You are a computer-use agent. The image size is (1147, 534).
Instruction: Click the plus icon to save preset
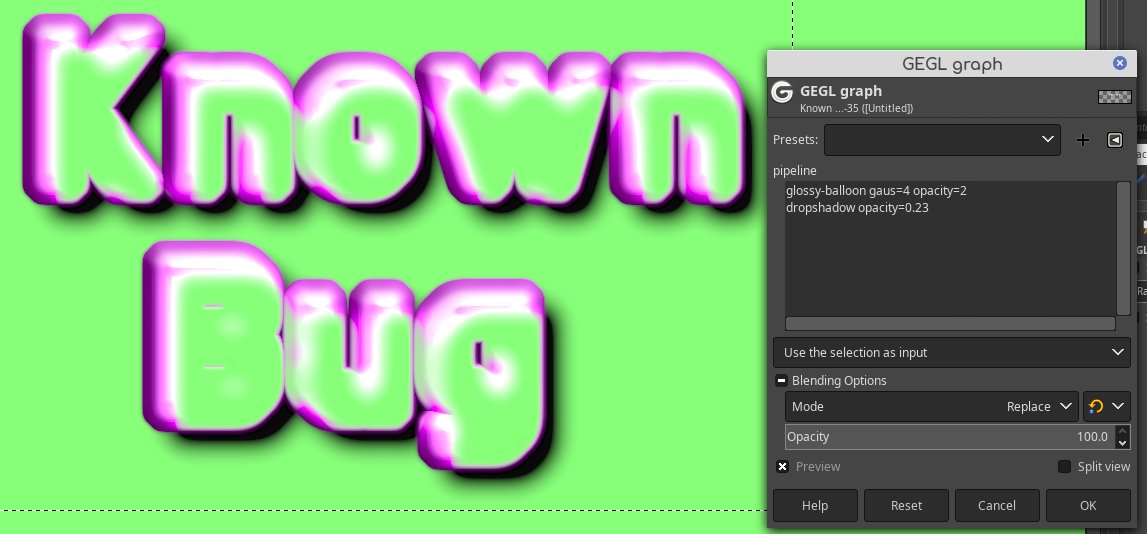click(1083, 140)
